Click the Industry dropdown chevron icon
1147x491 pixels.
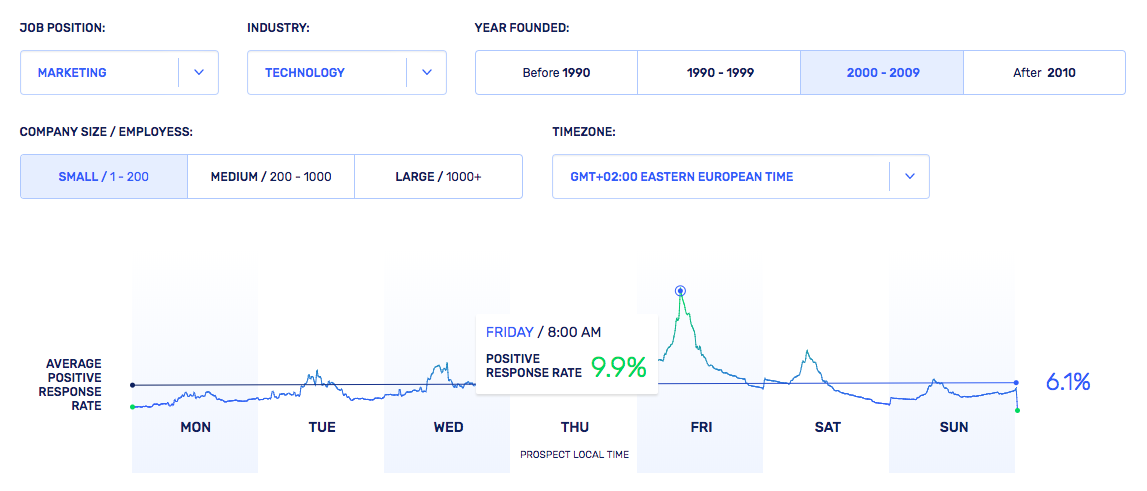tap(426, 72)
